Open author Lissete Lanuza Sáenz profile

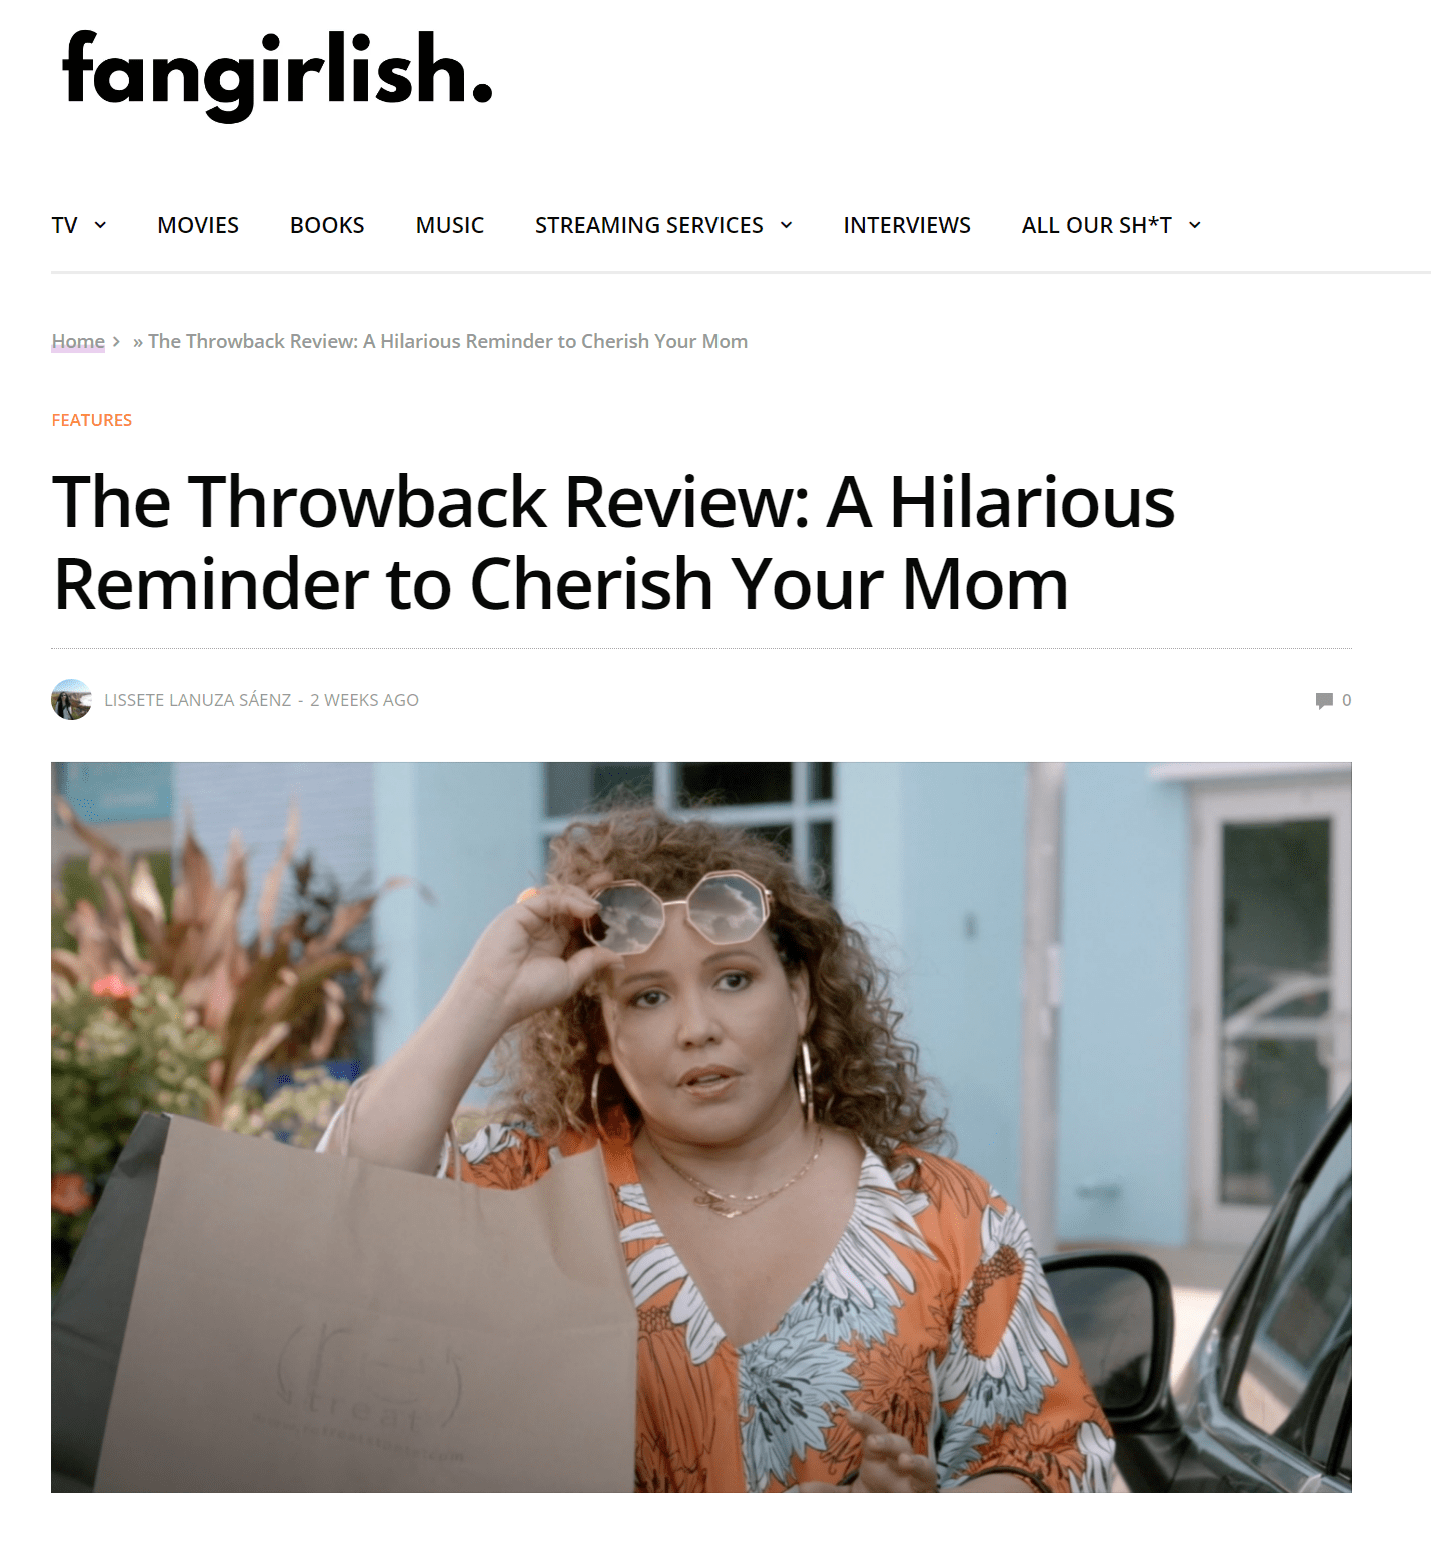pos(198,700)
